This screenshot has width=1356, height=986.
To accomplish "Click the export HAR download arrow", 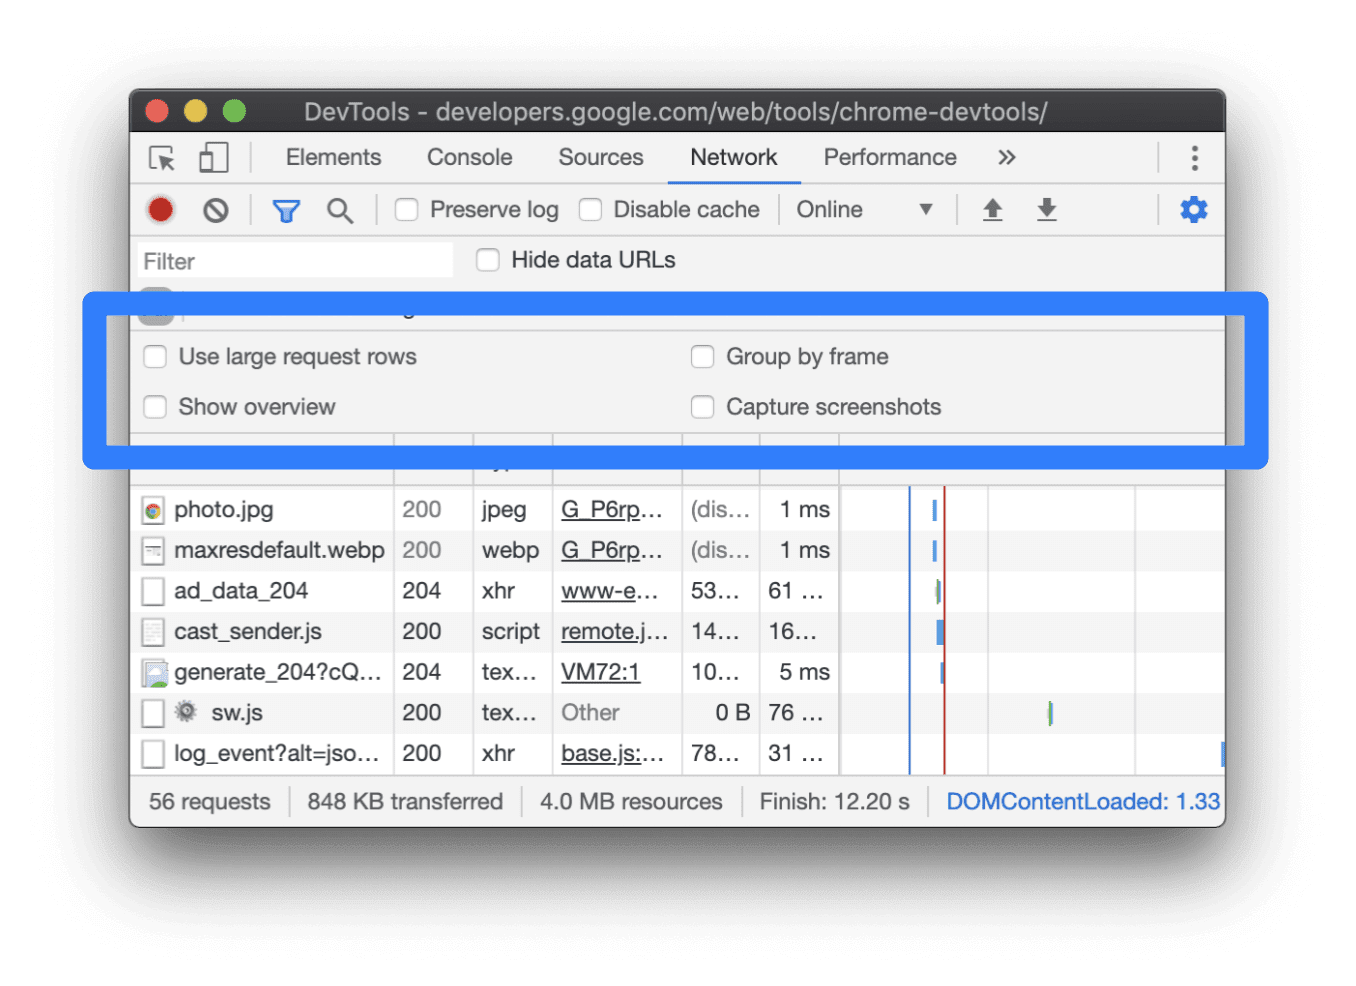I will (x=1046, y=210).
